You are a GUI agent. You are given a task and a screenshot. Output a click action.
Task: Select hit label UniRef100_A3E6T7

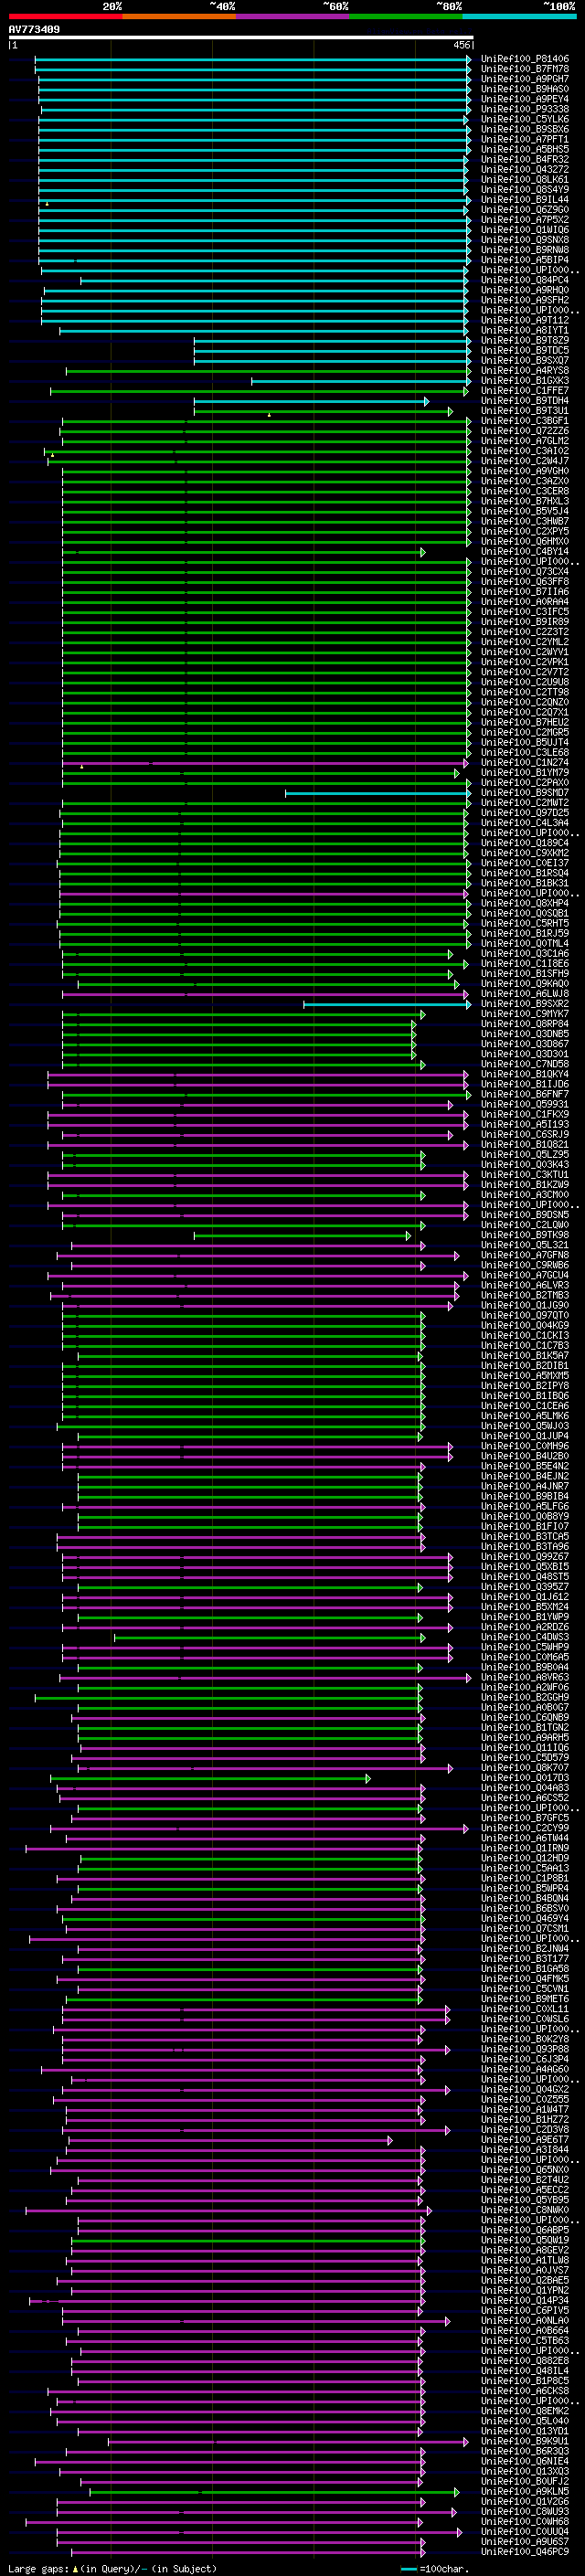click(525, 2140)
